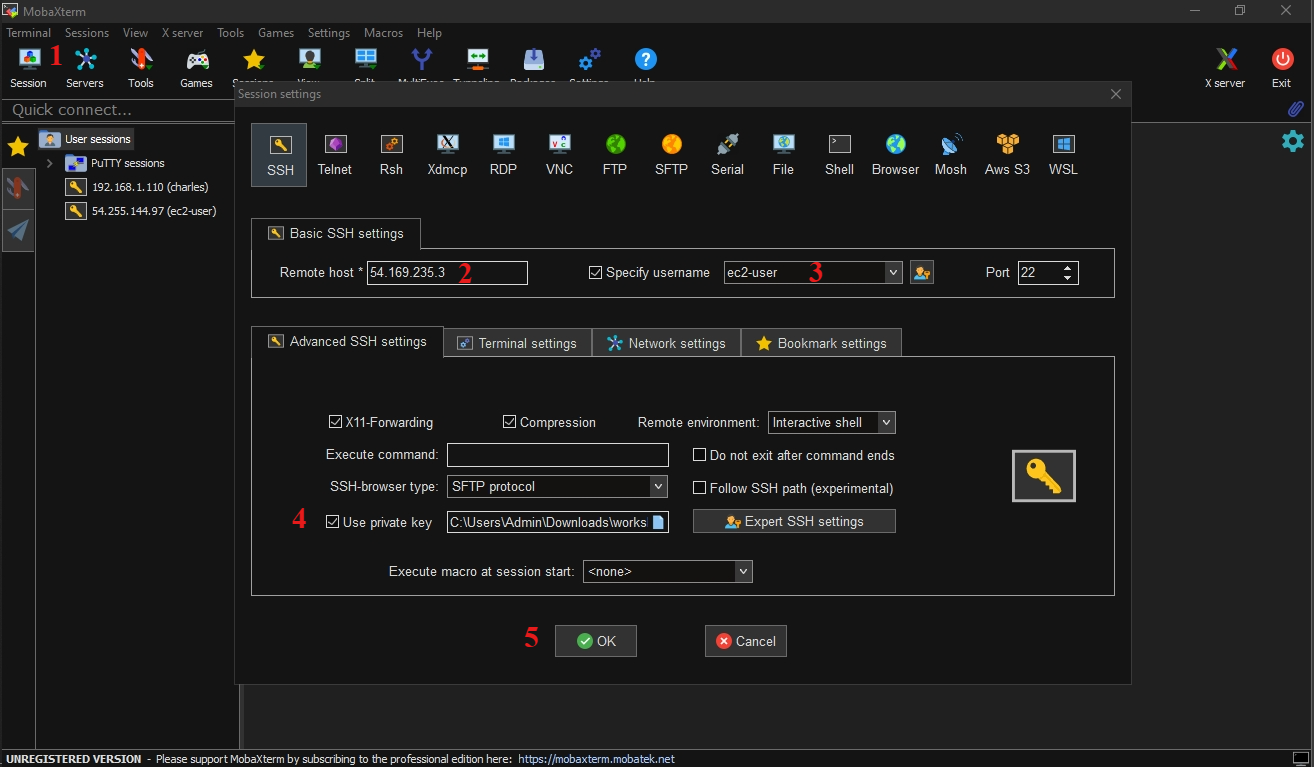Switch to Terminal settings tab
The width and height of the screenshot is (1314, 767).
coord(517,343)
